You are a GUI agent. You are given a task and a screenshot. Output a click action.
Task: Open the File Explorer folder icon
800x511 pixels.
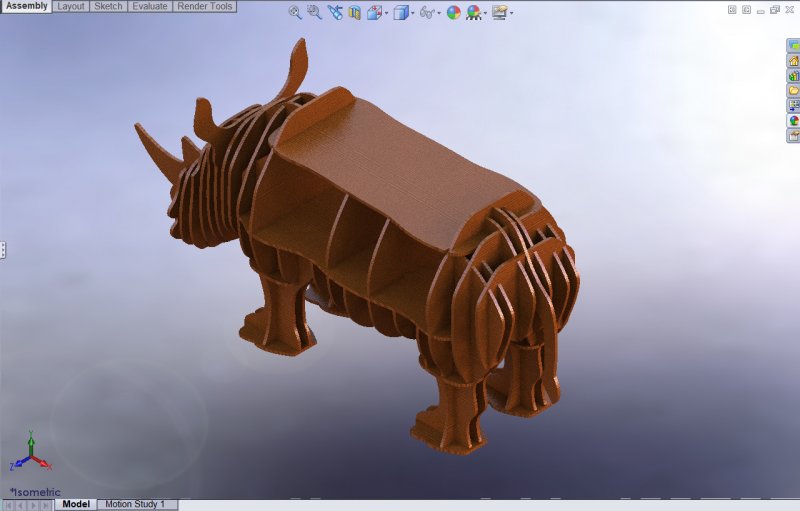pyautogui.click(x=794, y=91)
